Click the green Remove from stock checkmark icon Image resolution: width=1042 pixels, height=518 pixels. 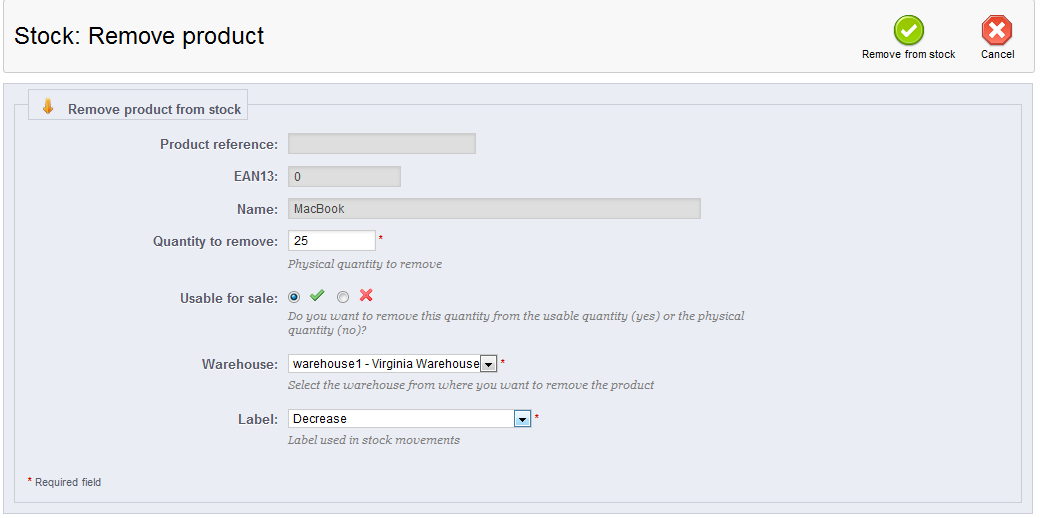click(x=908, y=31)
